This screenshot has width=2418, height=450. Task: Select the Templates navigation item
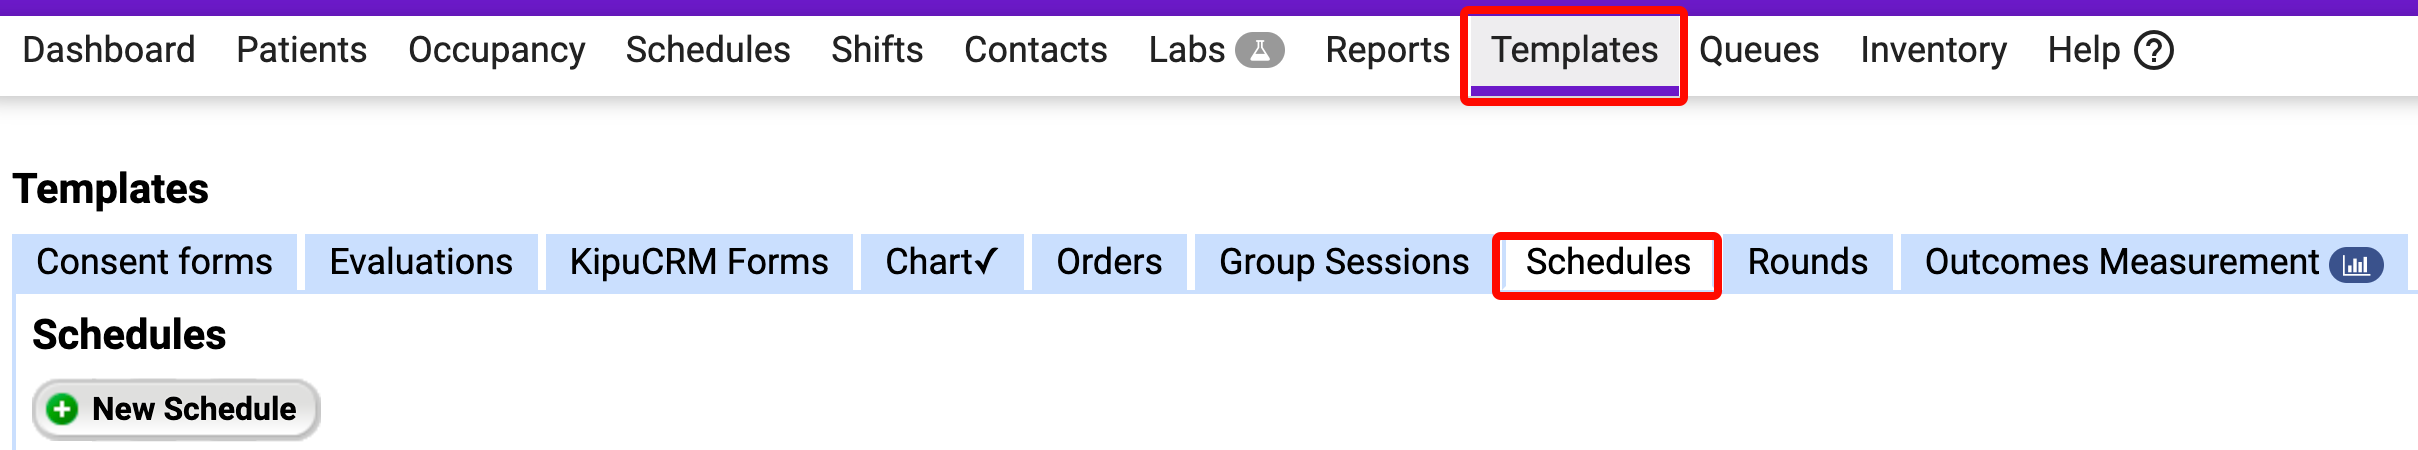1574,50
